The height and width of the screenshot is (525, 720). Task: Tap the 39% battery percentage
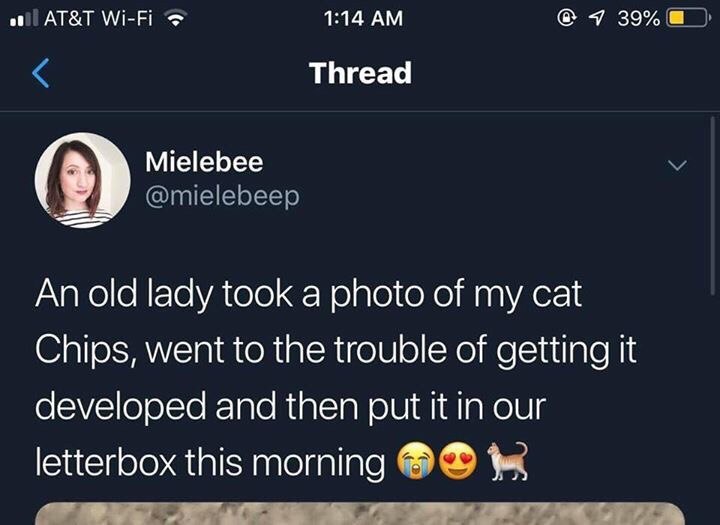639,19
